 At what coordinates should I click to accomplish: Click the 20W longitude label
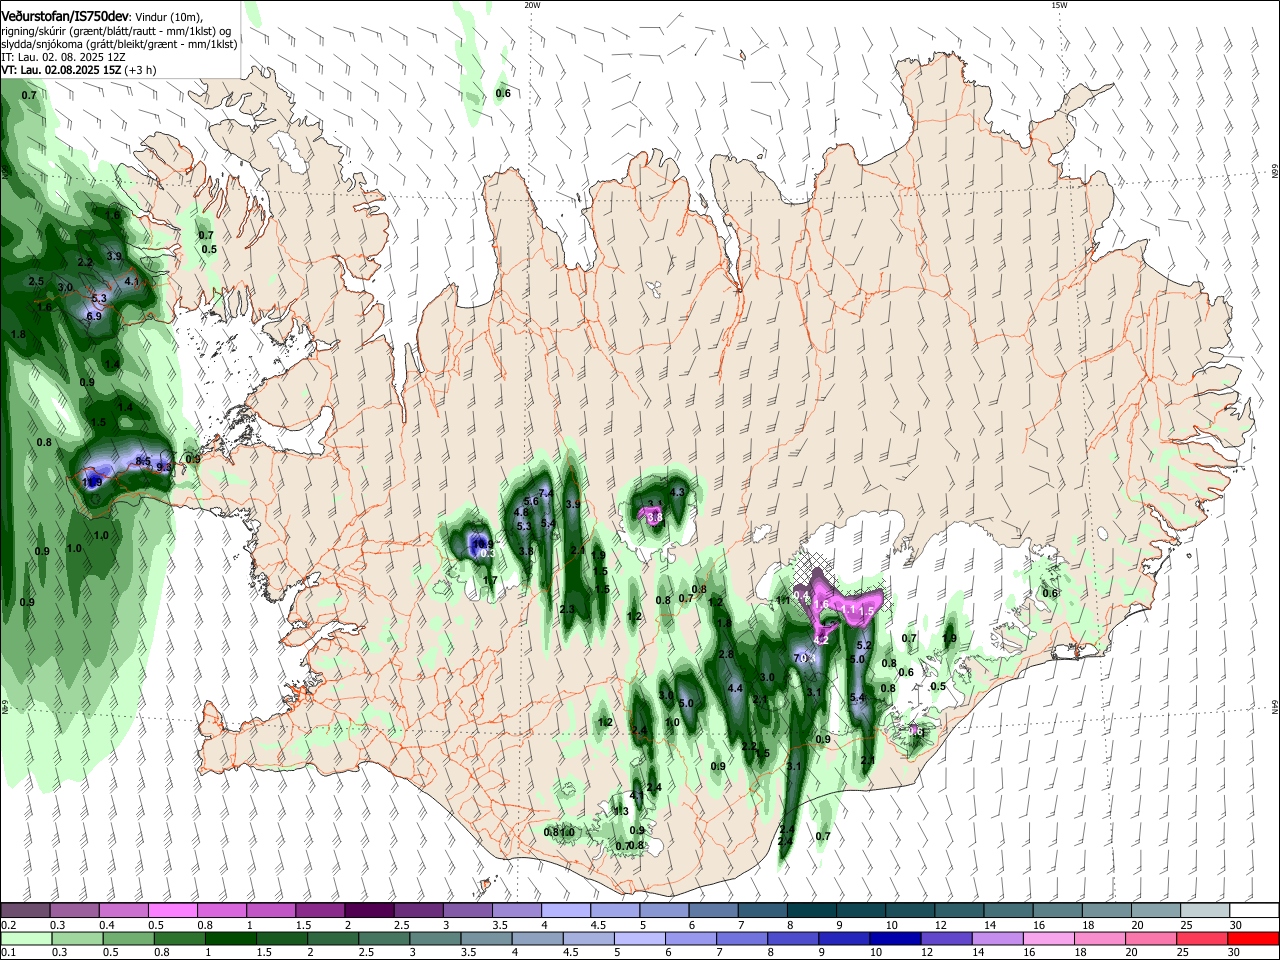pyautogui.click(x=532, y=5)
